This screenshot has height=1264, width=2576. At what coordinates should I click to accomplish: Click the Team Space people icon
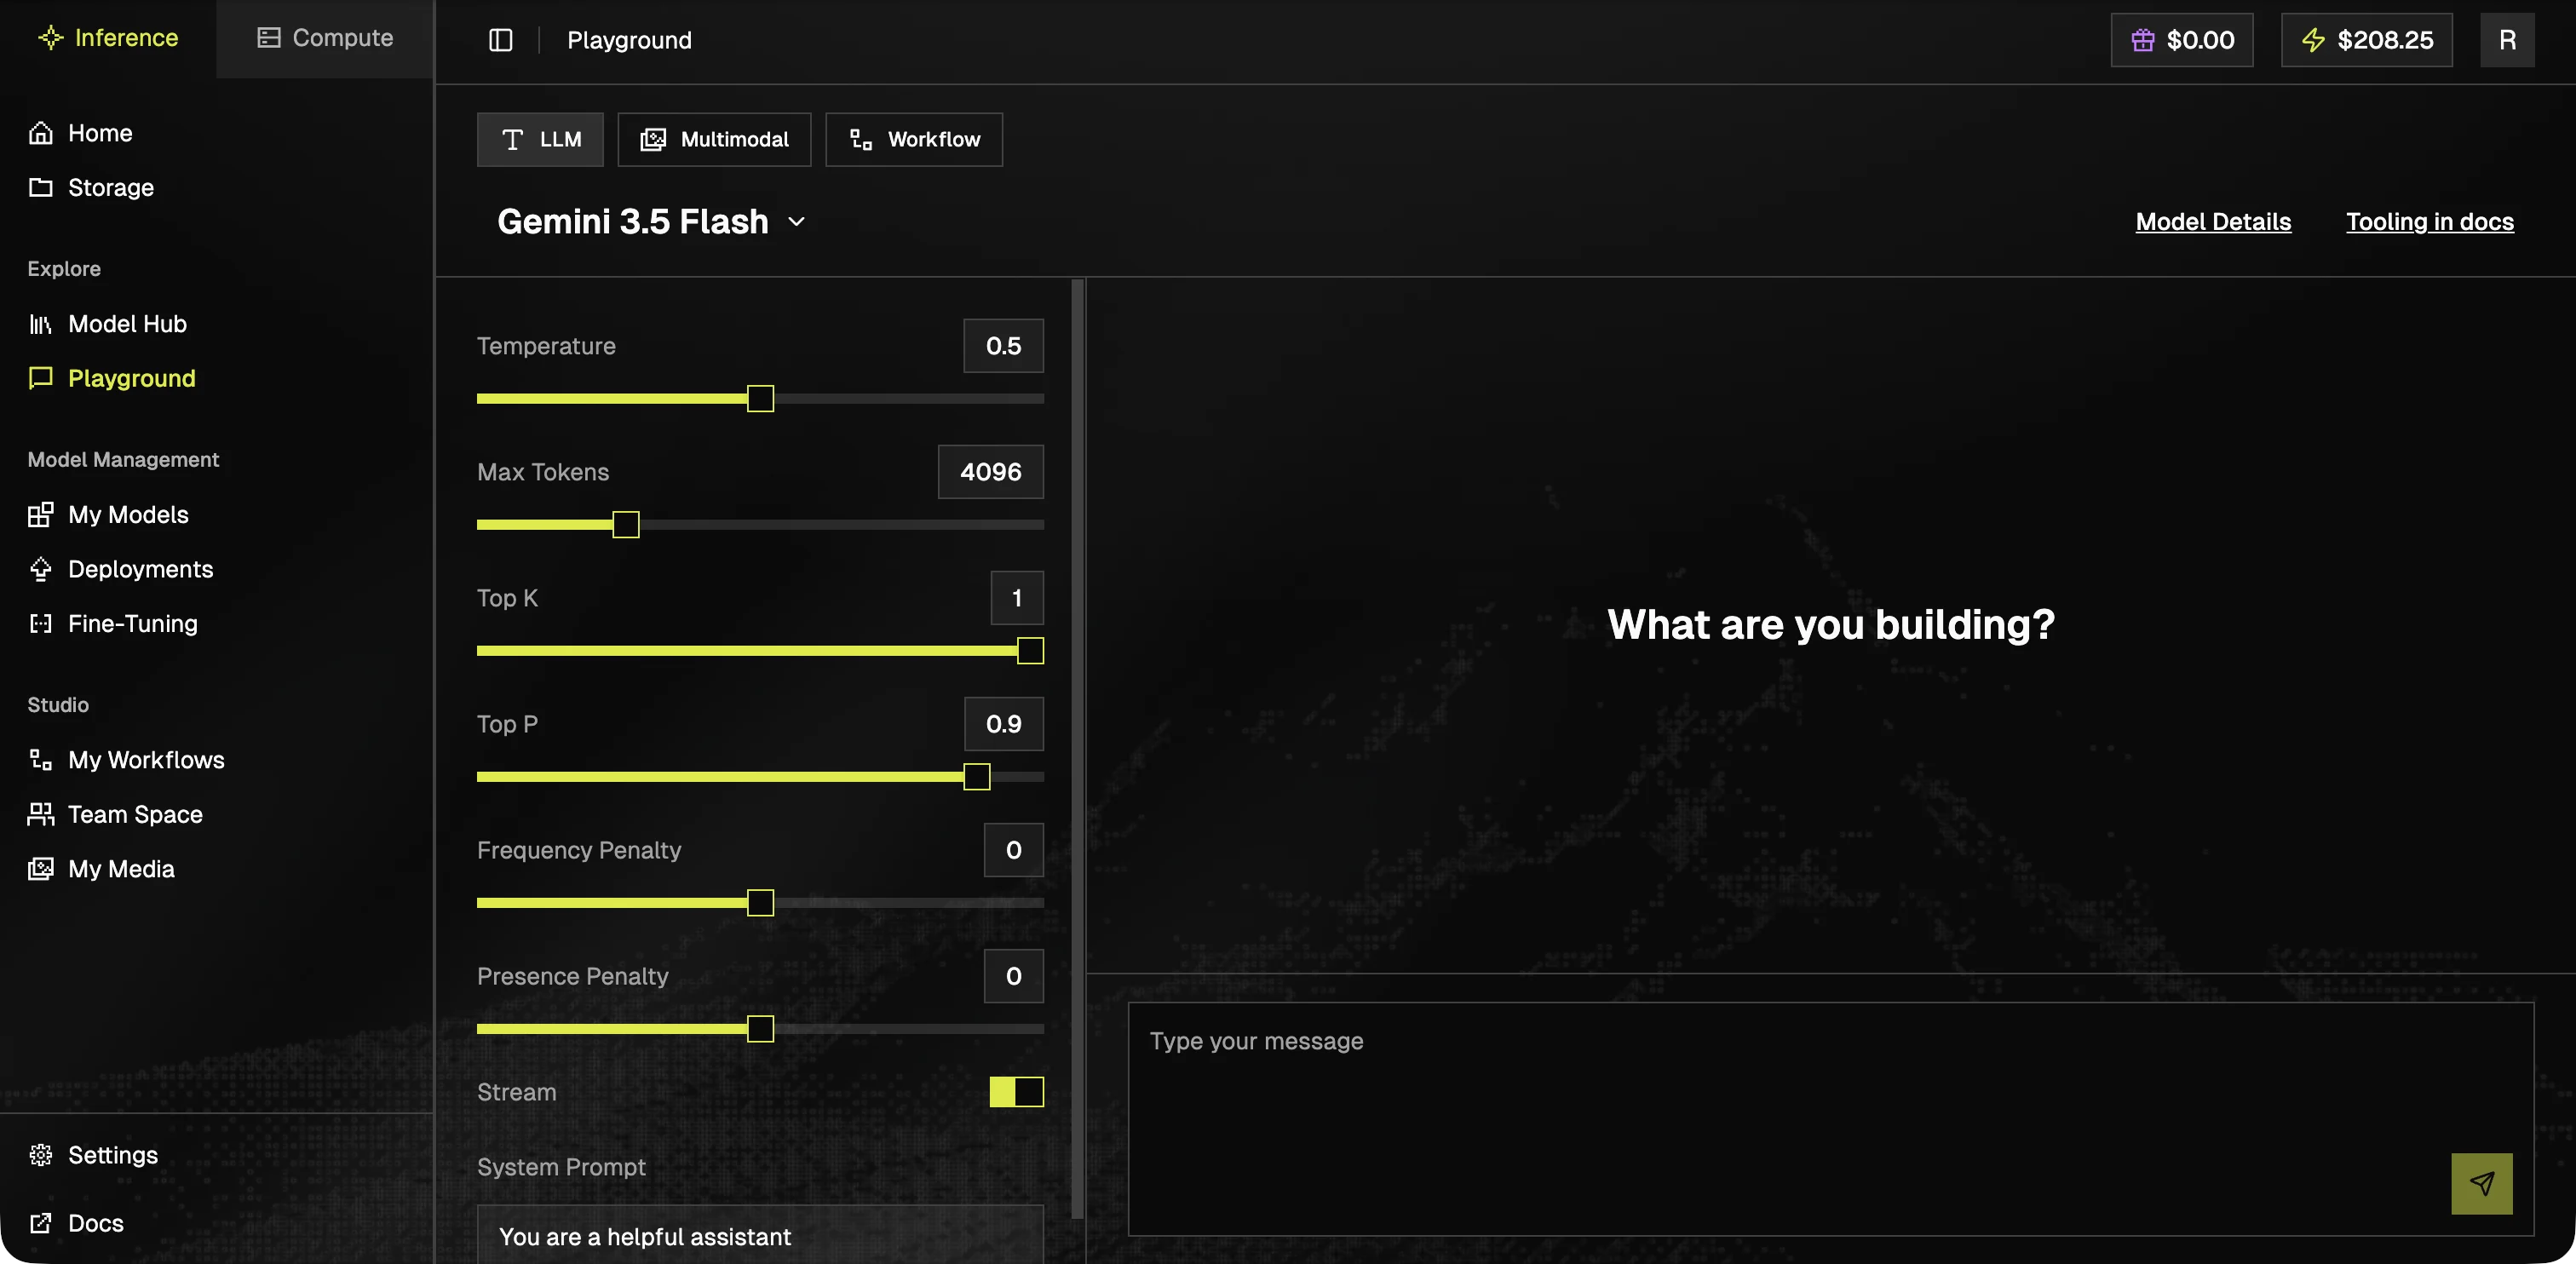40,814
